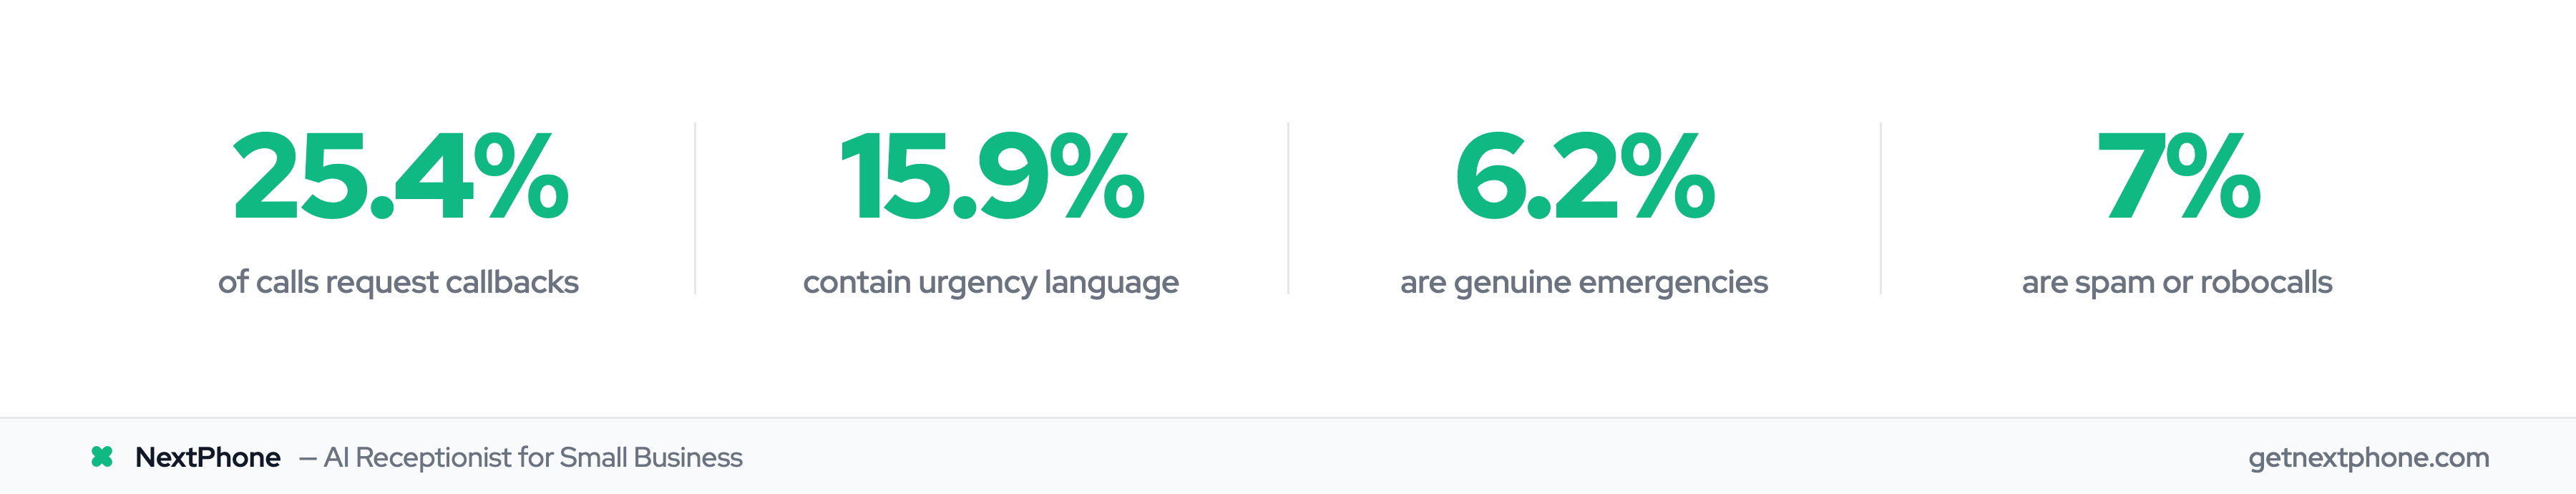Click the divider between 25.4% and 15.9%
Viewport: 2576px width, 494px height.
[695, 208]
